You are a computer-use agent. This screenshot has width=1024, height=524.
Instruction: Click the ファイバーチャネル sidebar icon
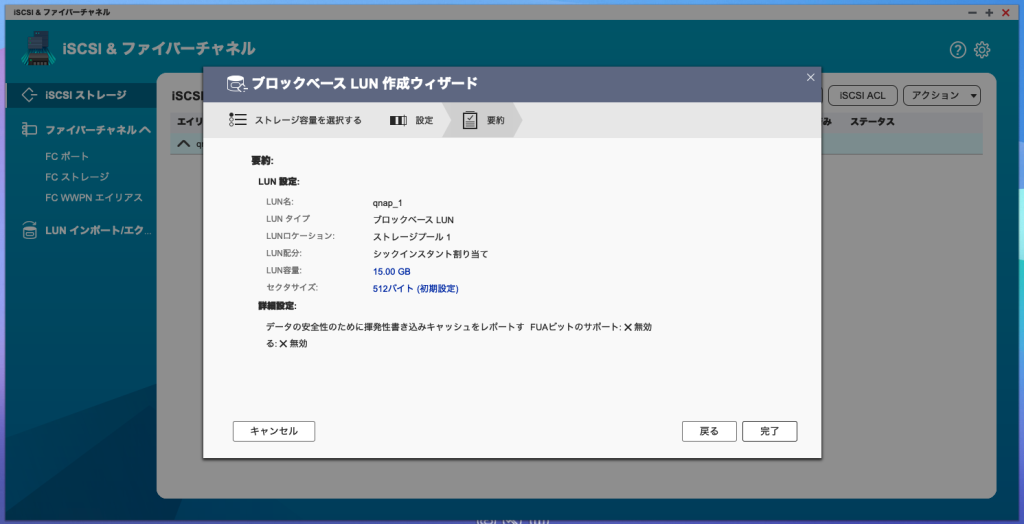tap(29, 130)
